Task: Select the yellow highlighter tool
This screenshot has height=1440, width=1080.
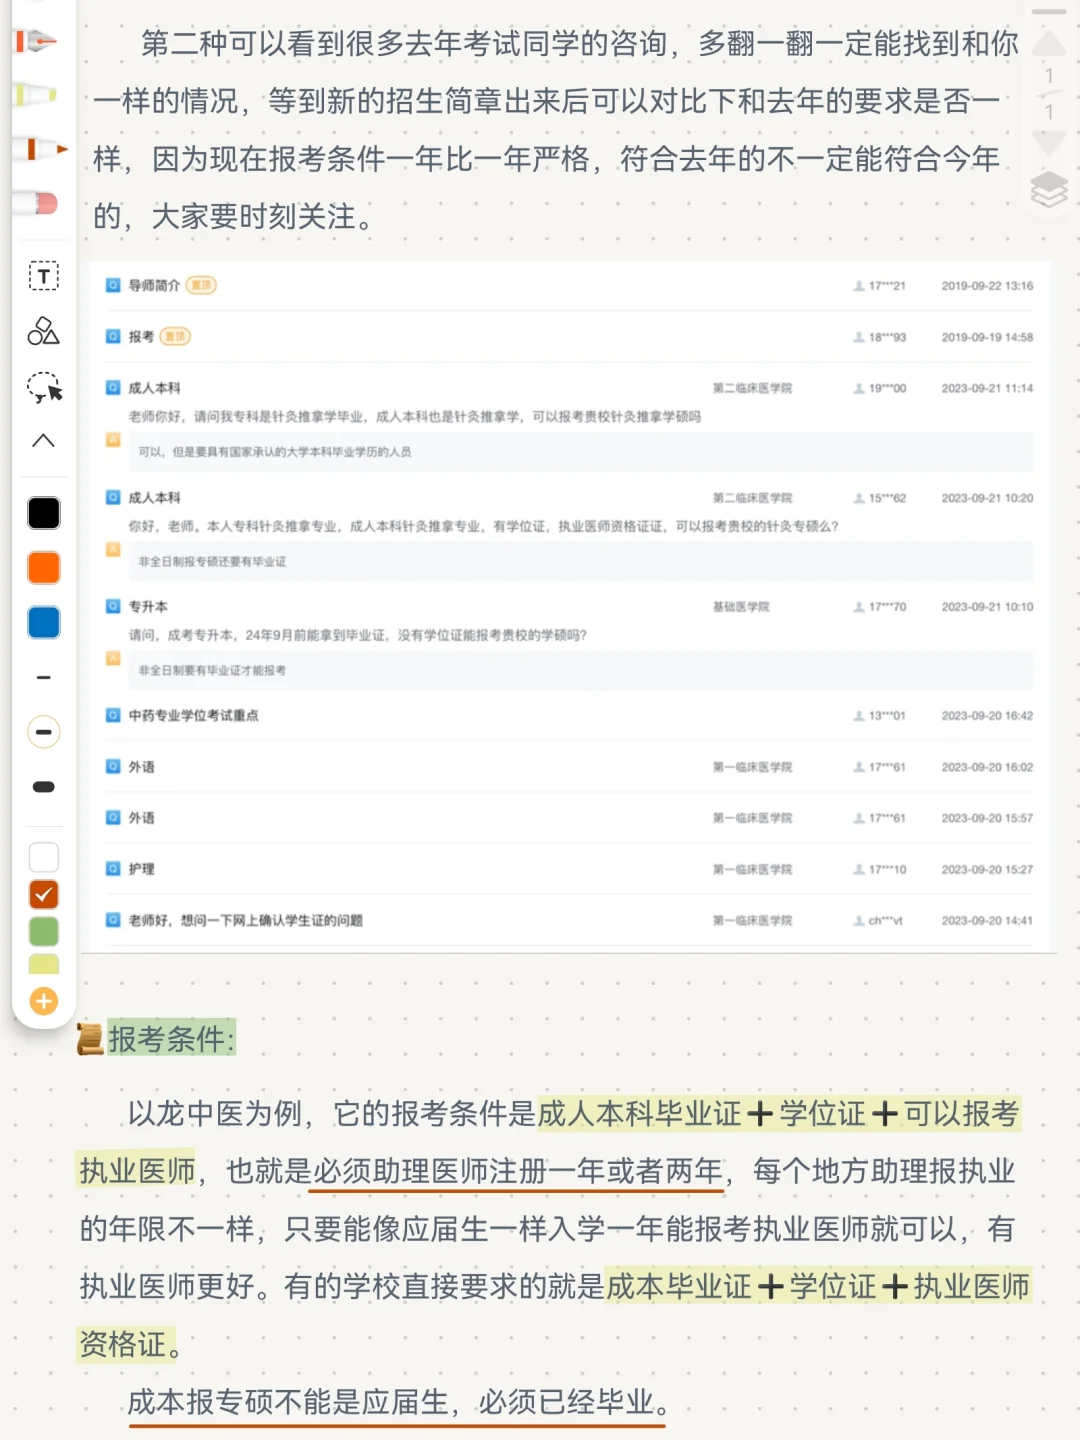Action: point(36,95)
